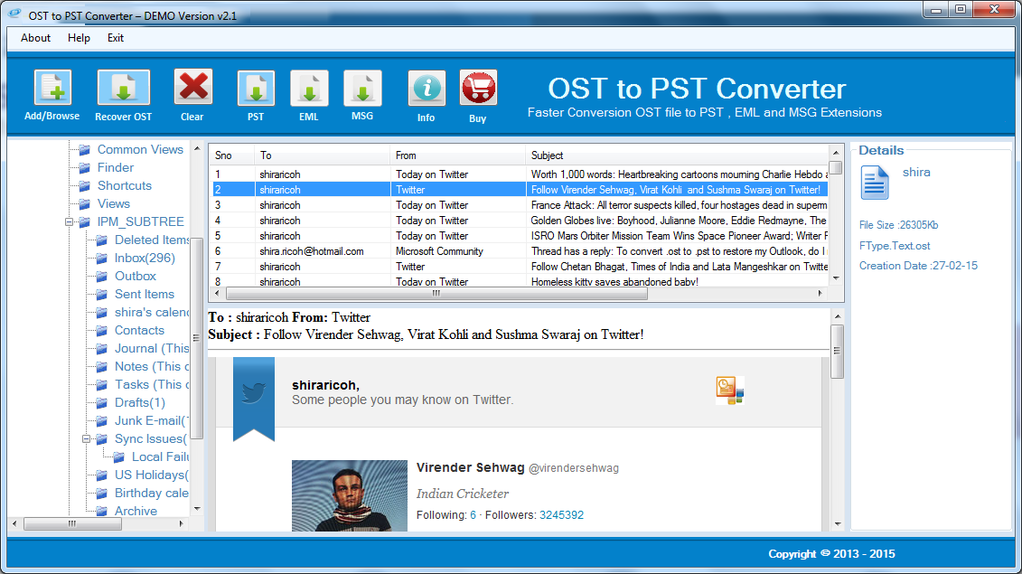The height and width of the screenshot is (574, 1022).
Task: Select the Microsoft Community email row
Action: coord(519,251)
